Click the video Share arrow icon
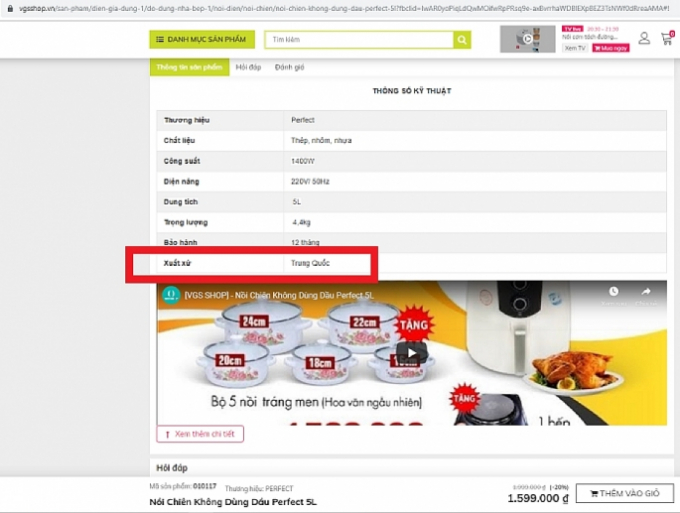Image resolution: width=680 pixels, height=513 pixels. coord(646,293)
